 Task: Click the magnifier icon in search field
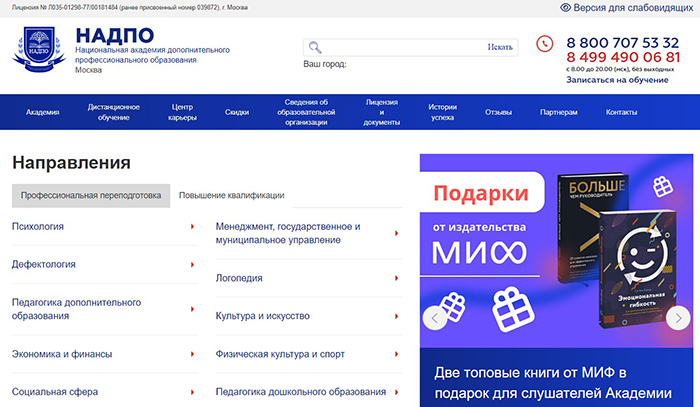(315, 47)
